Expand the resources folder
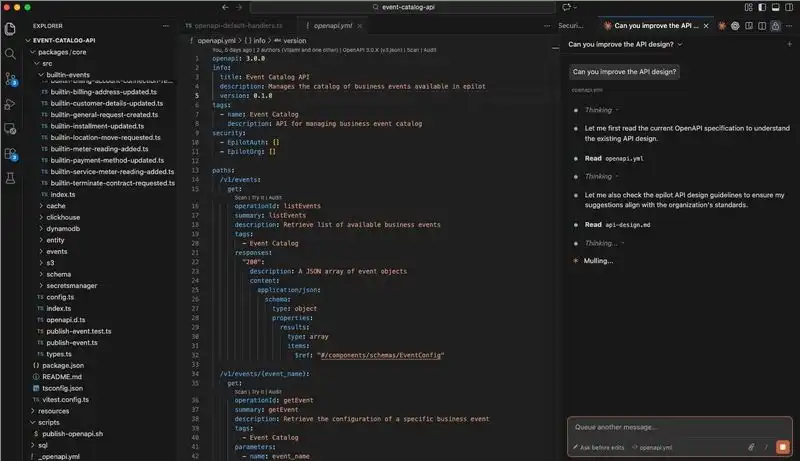This screenshot has width=800, height=461. pos(53,411)
